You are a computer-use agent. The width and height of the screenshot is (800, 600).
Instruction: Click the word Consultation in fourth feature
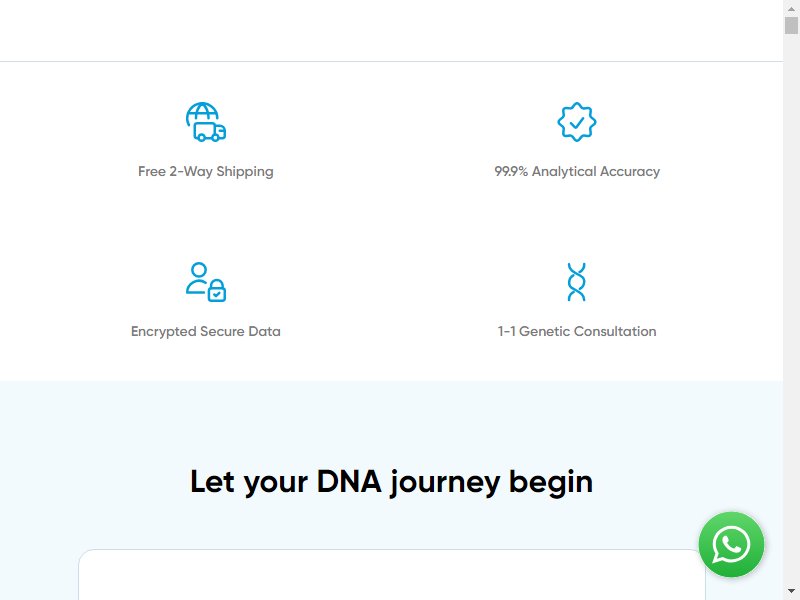tap(616, 331)
